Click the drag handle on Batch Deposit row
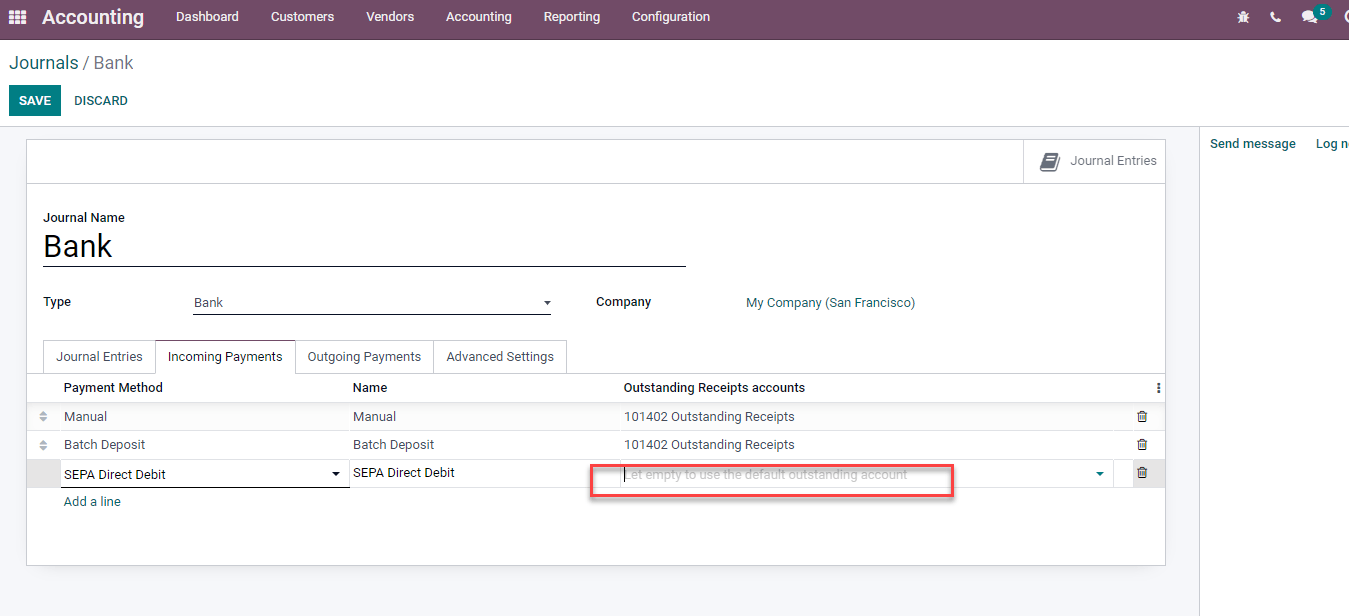This screenshot has width=1349, height=616. point(42,444)
